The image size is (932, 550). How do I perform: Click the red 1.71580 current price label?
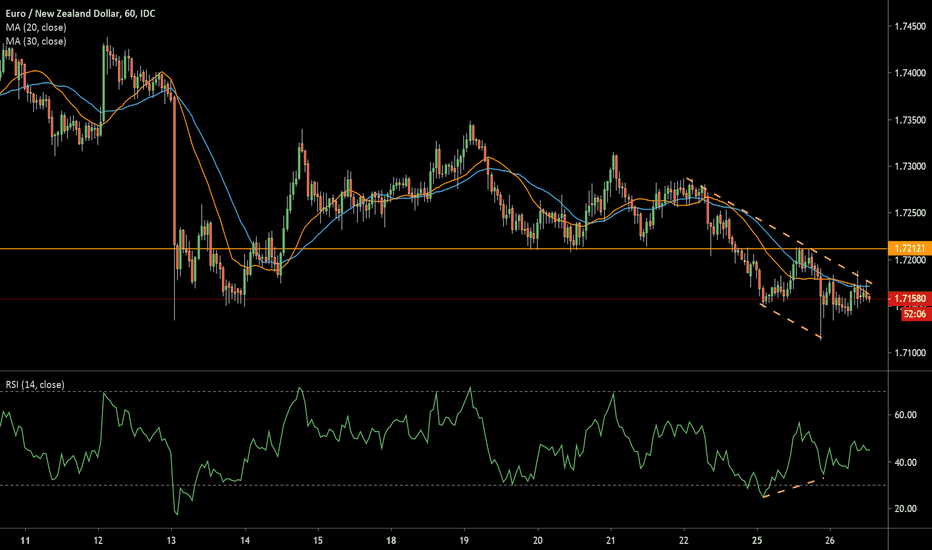909,300
